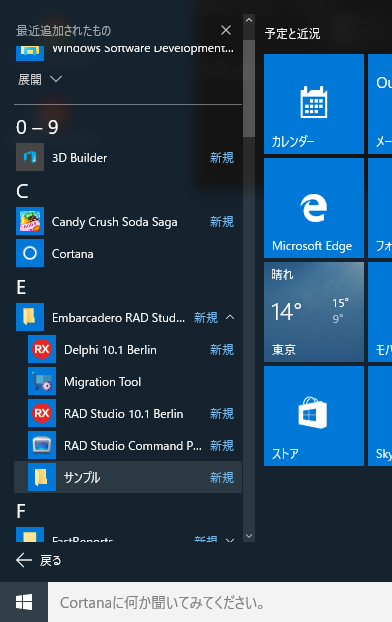Screen dimensions: 392x622
Task: Open 3D Builder app icon
Action: 30,157
